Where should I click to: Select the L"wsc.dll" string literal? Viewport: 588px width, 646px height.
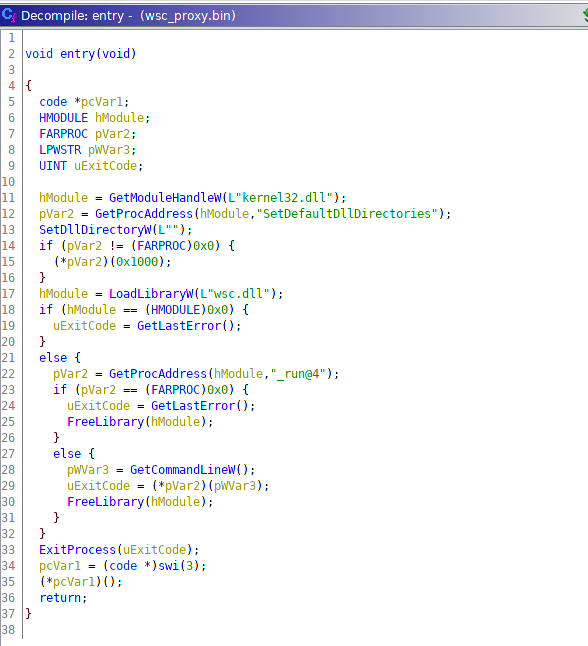[235, 294]
